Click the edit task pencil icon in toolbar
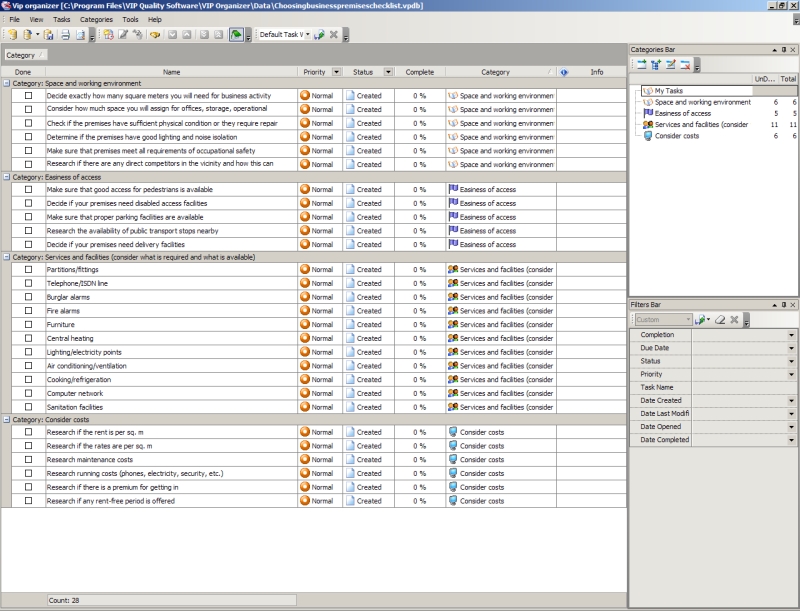 click(x=122, y=35)
